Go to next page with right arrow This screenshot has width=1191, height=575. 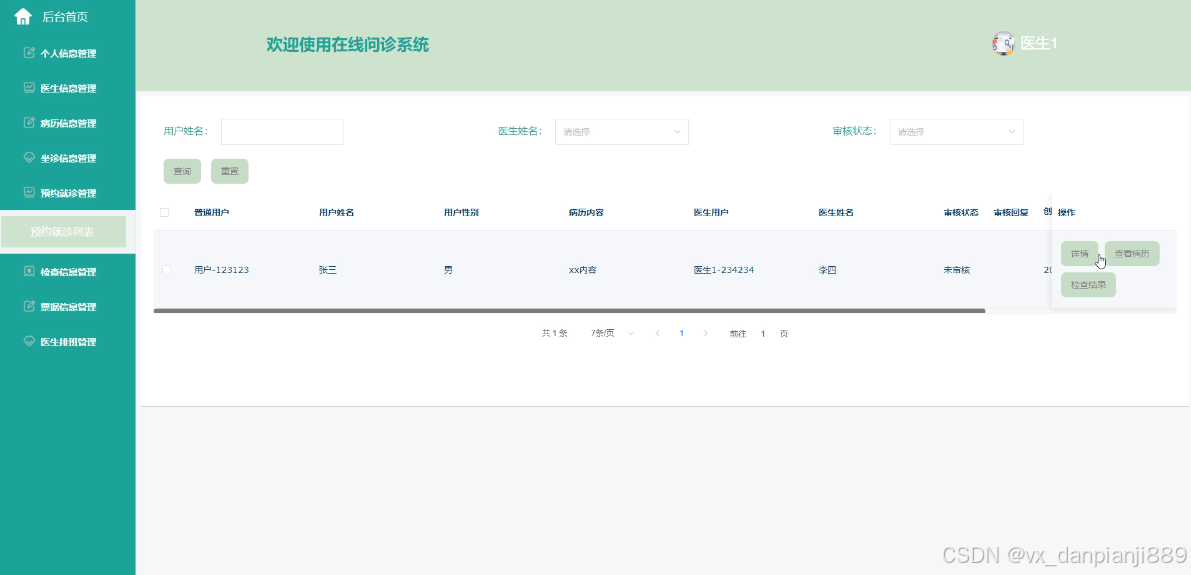point(706,333)
